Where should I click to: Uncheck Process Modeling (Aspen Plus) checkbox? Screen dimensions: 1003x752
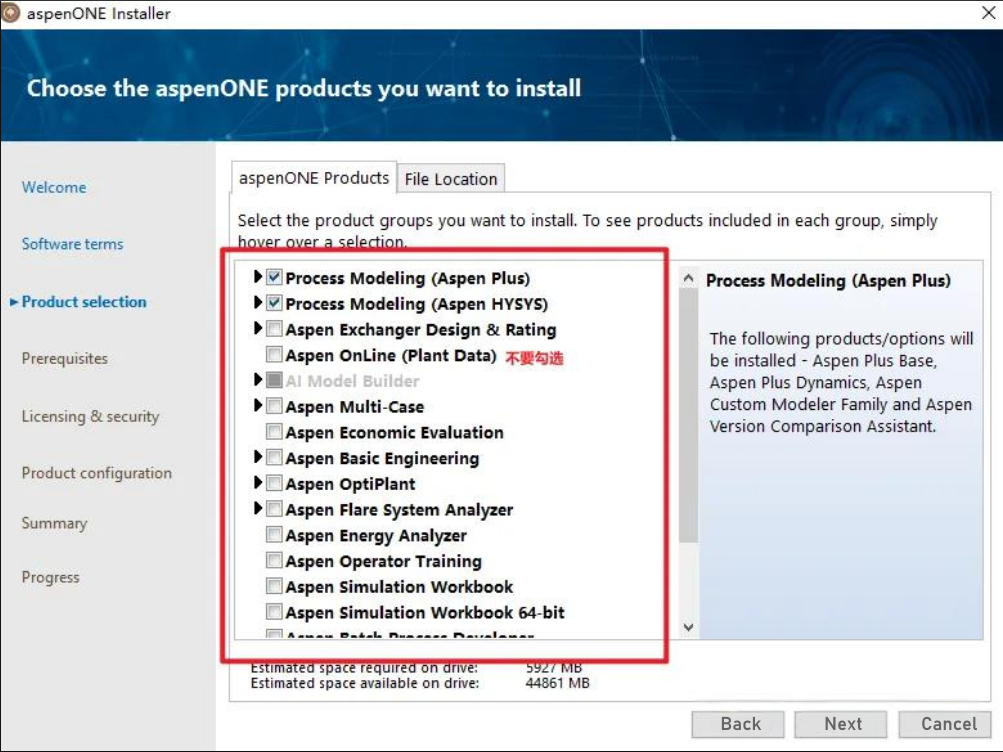pos(274,277)
